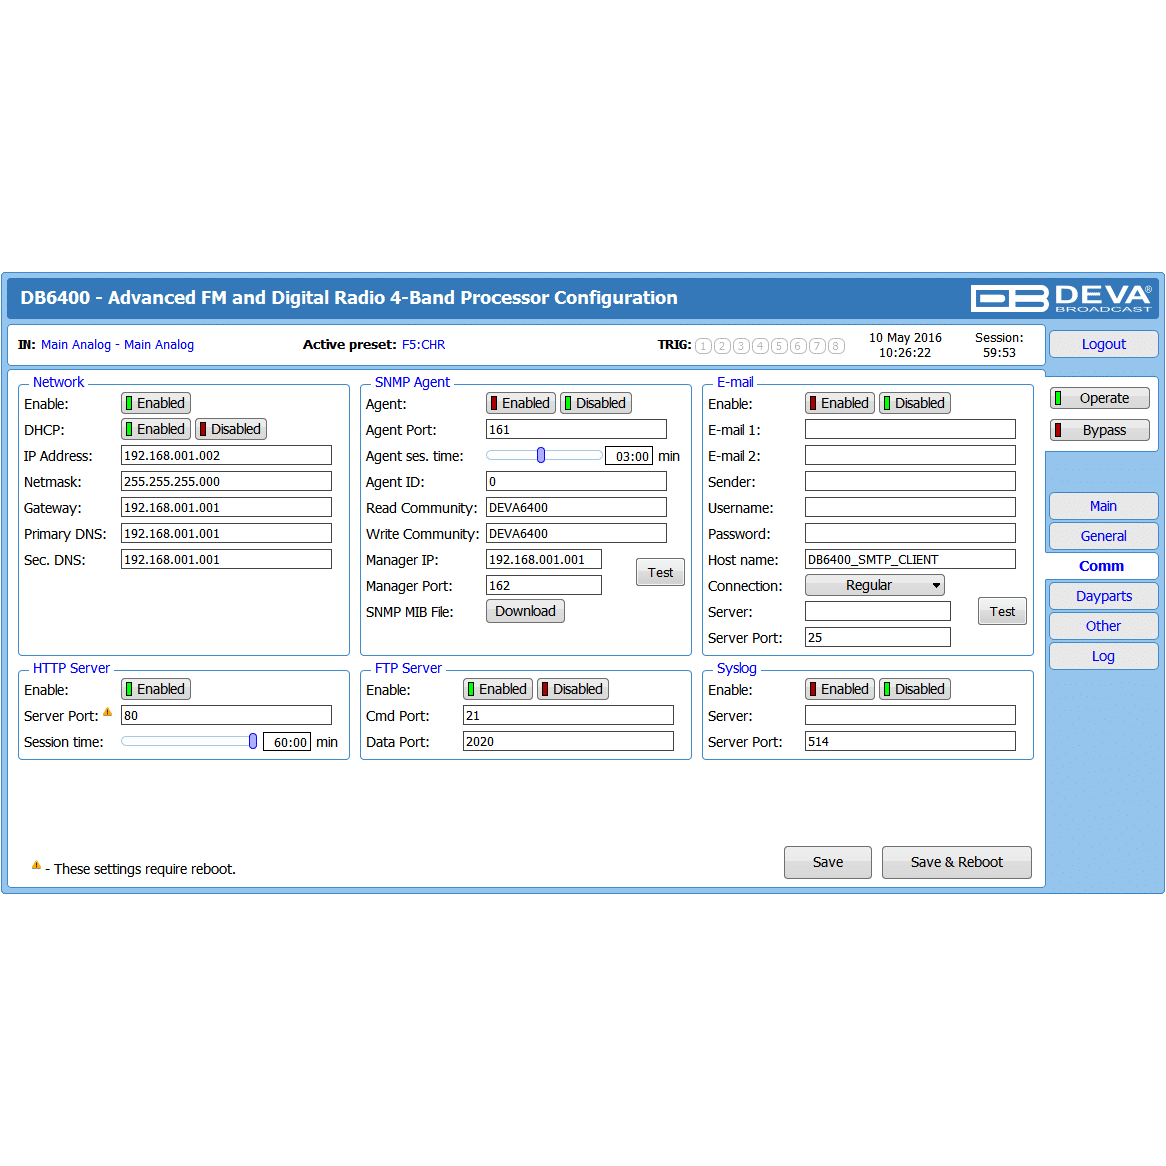Disable DHCP in Network settings

pos(231,429)
